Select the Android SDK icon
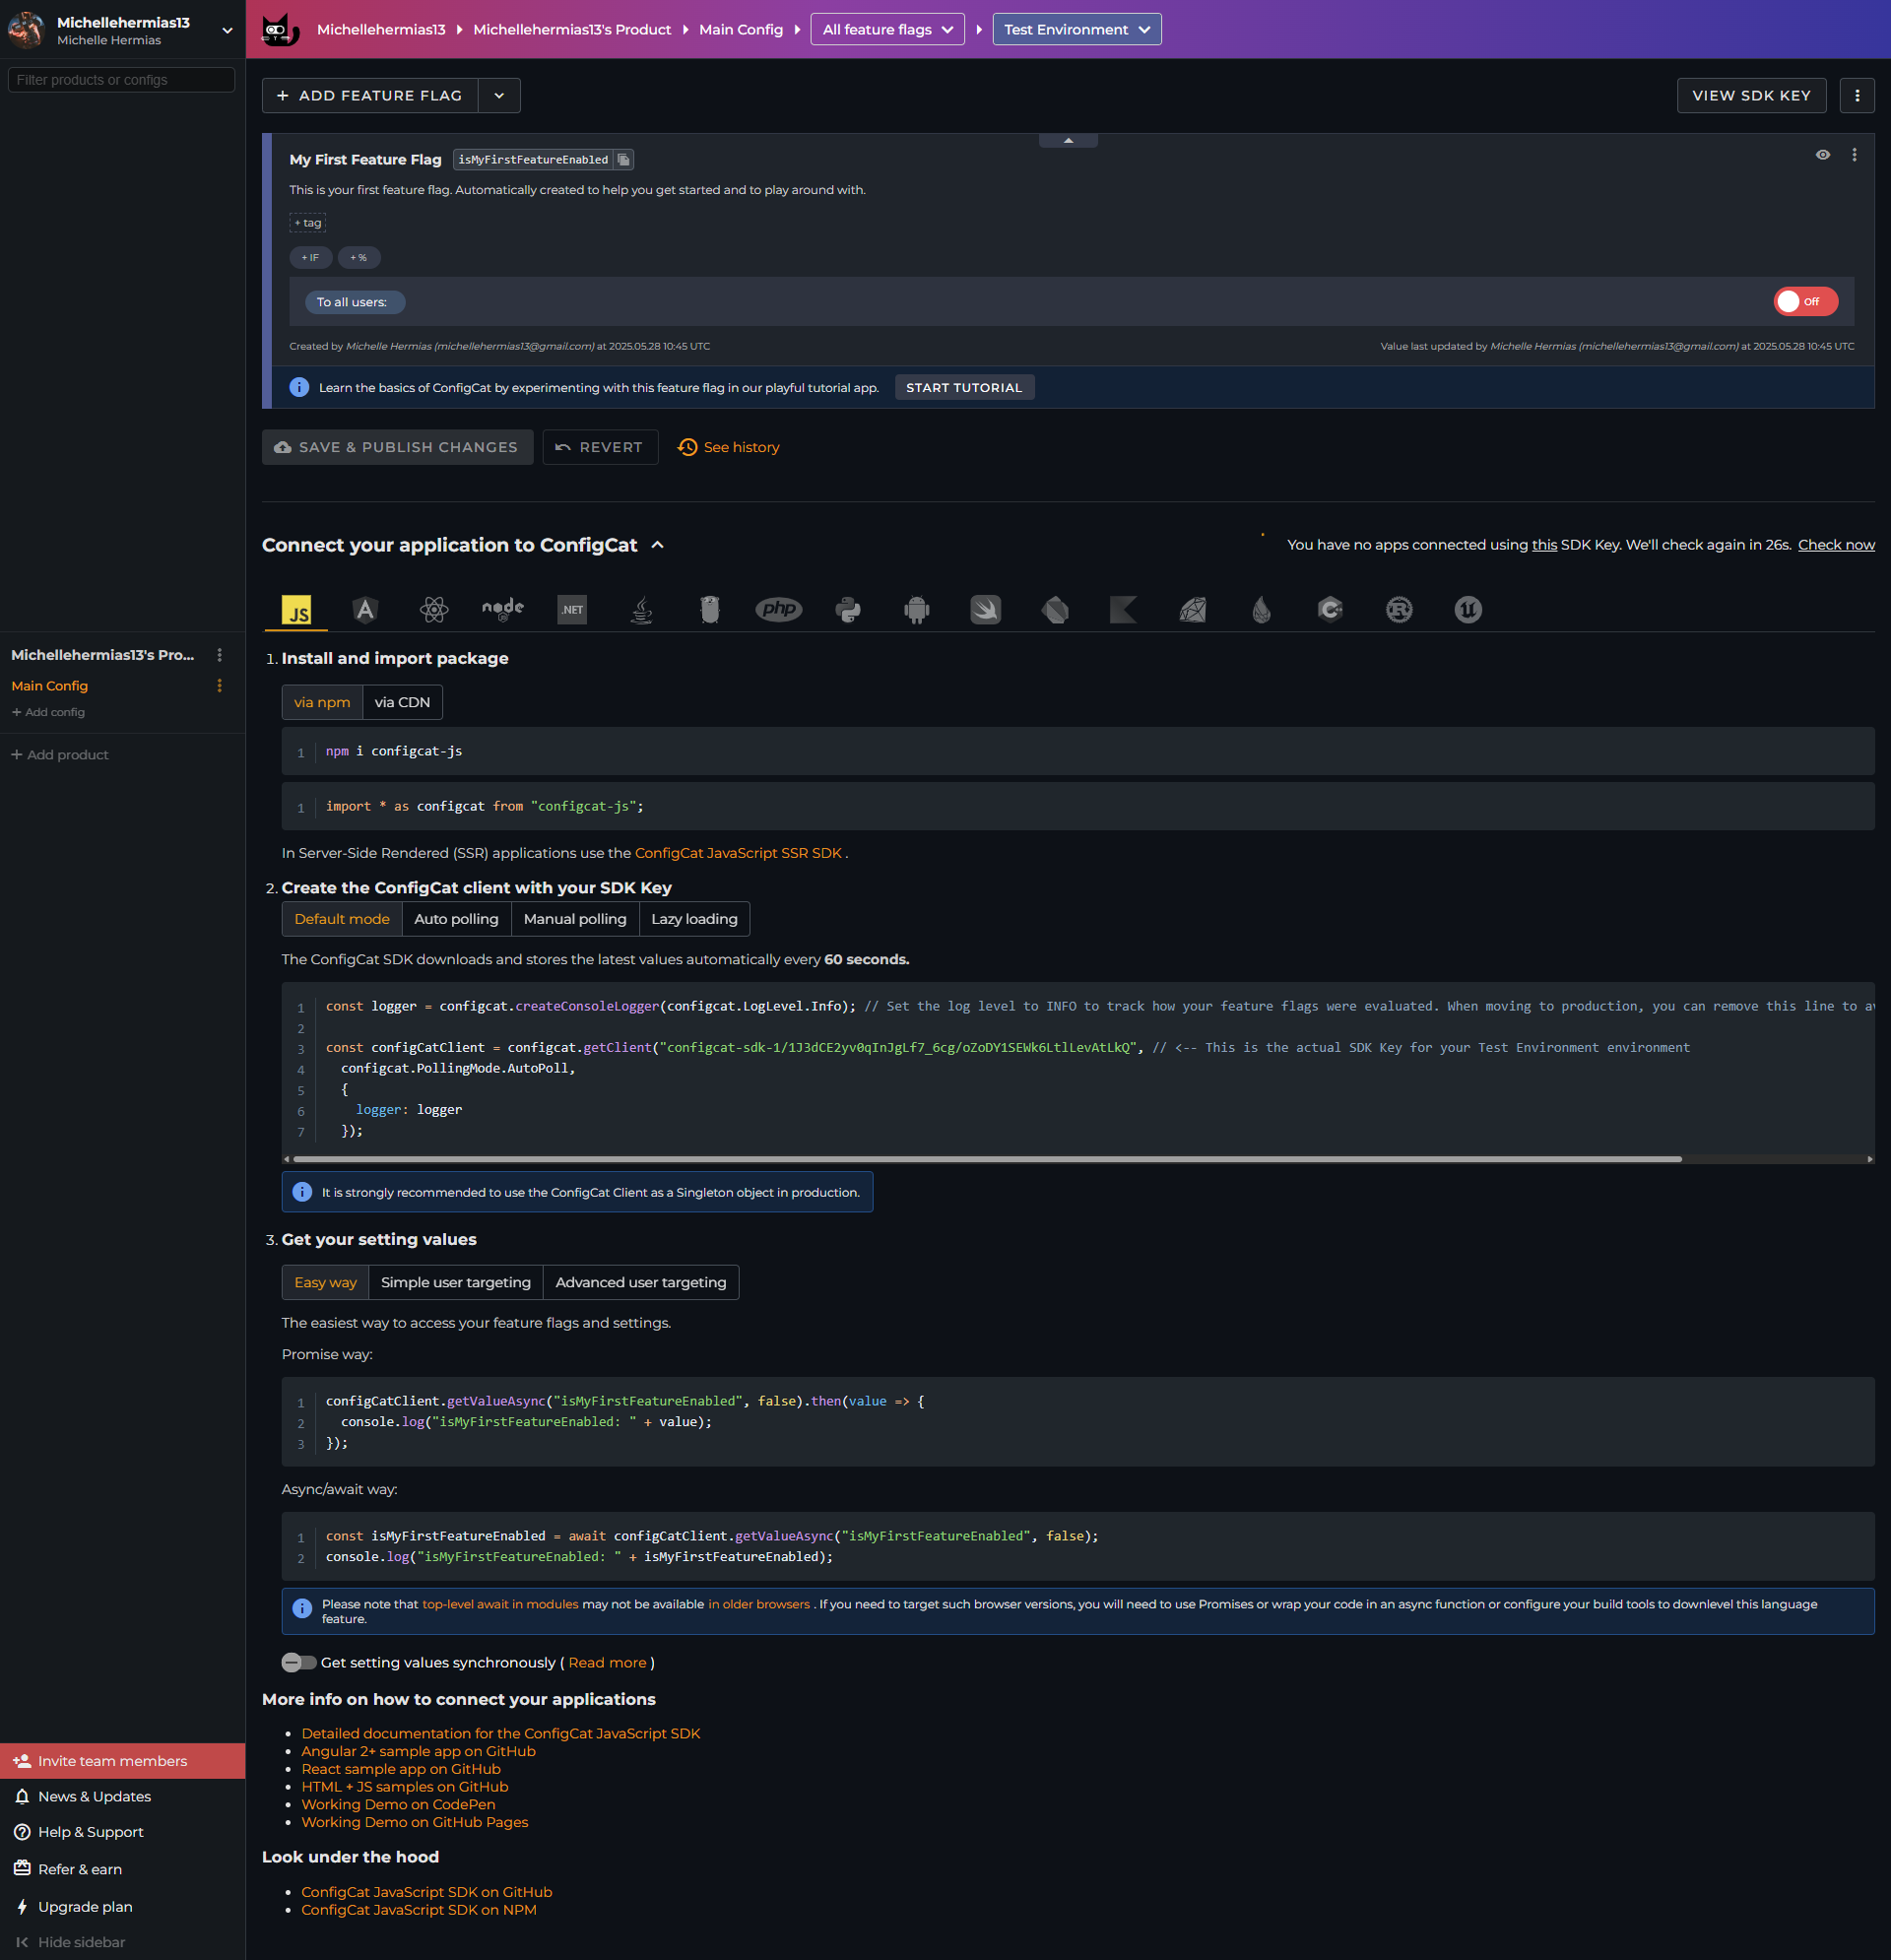The image size is (1891, 1960). [917, 609]
